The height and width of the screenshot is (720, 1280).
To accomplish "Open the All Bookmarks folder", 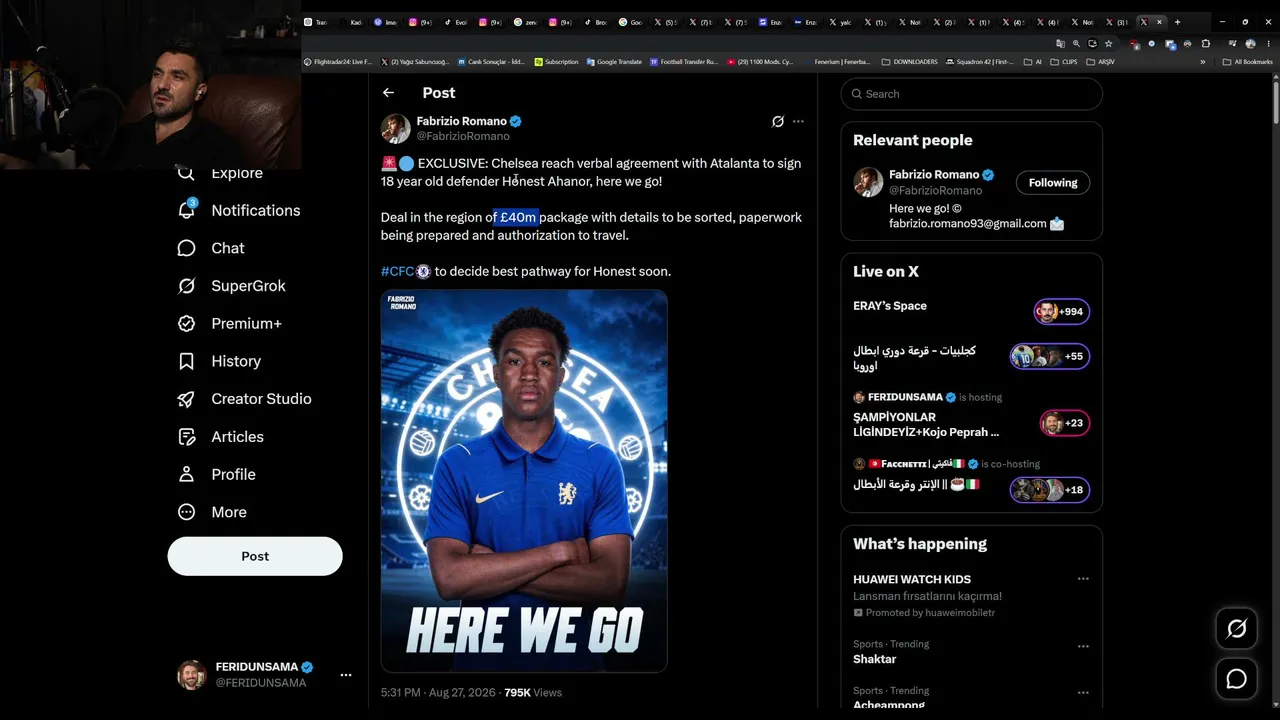I will (1247, 62).
